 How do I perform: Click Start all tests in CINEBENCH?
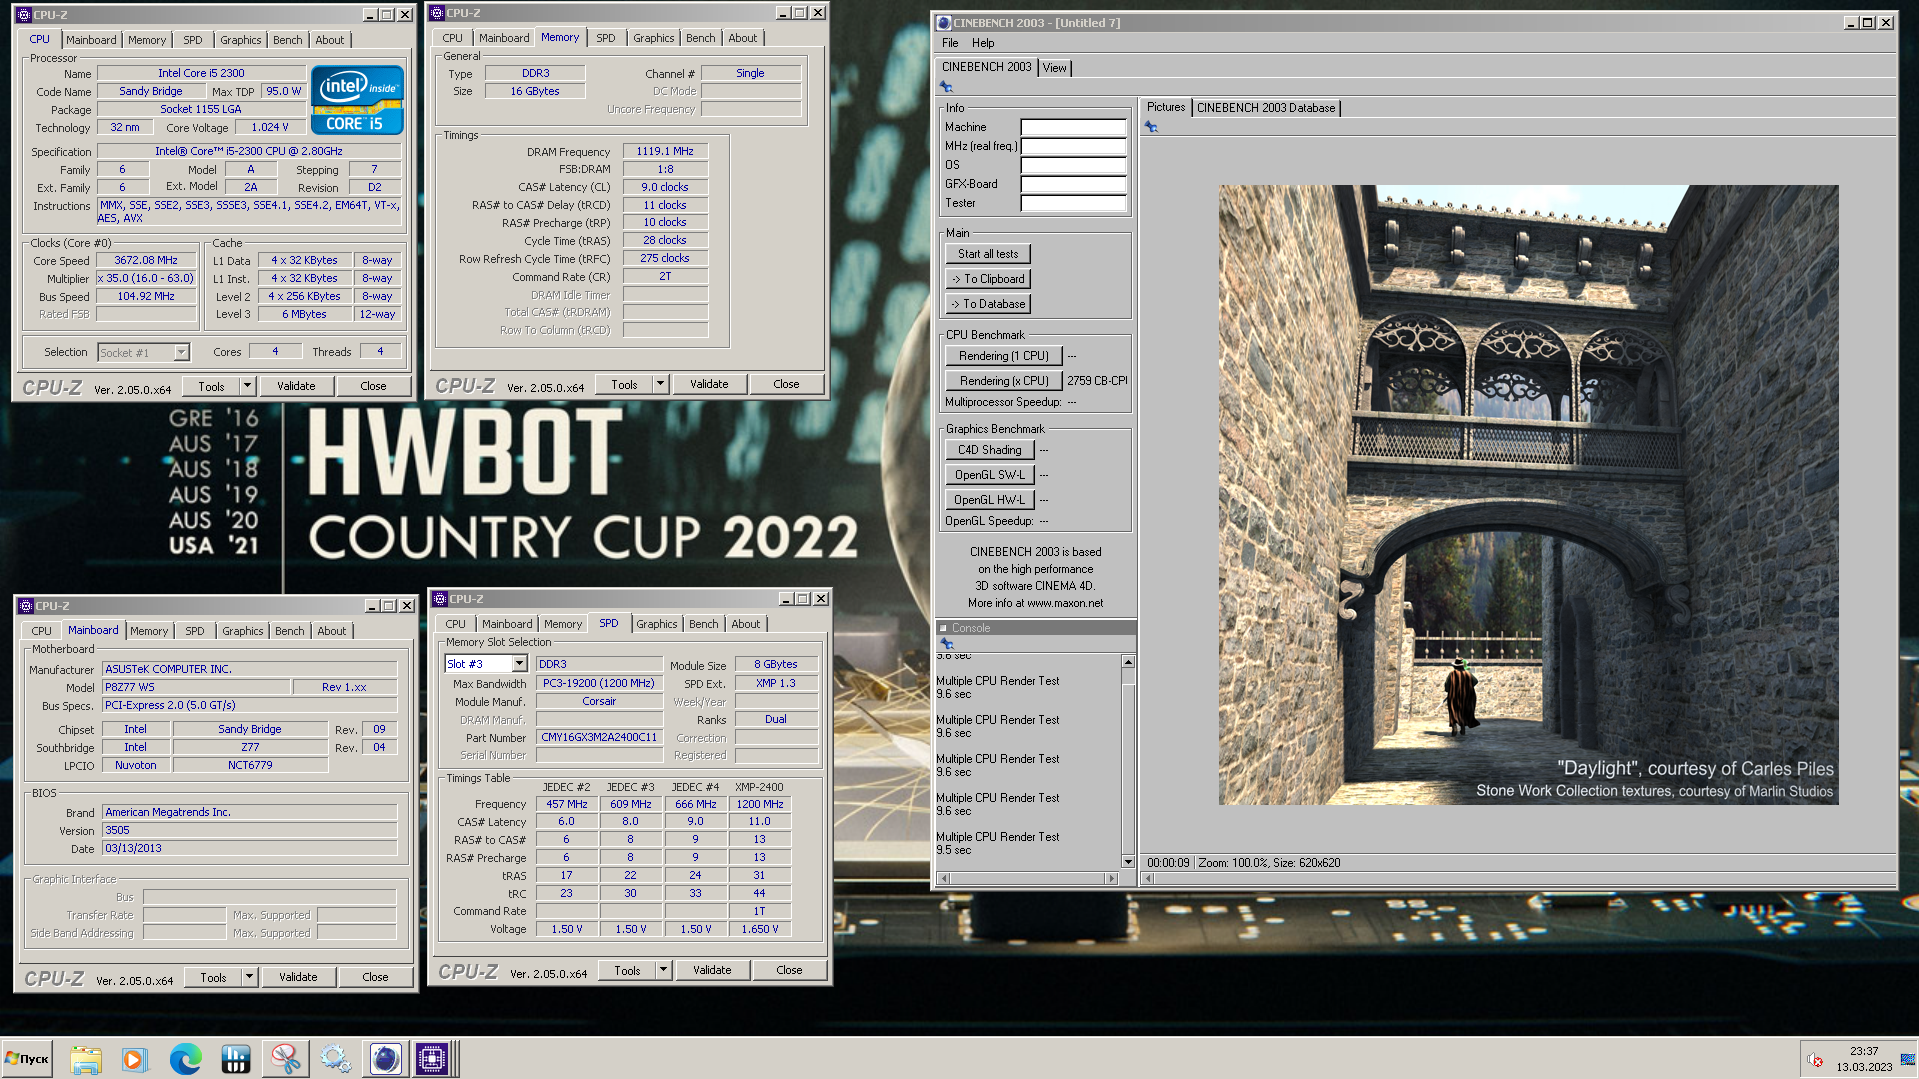[988, 254]
